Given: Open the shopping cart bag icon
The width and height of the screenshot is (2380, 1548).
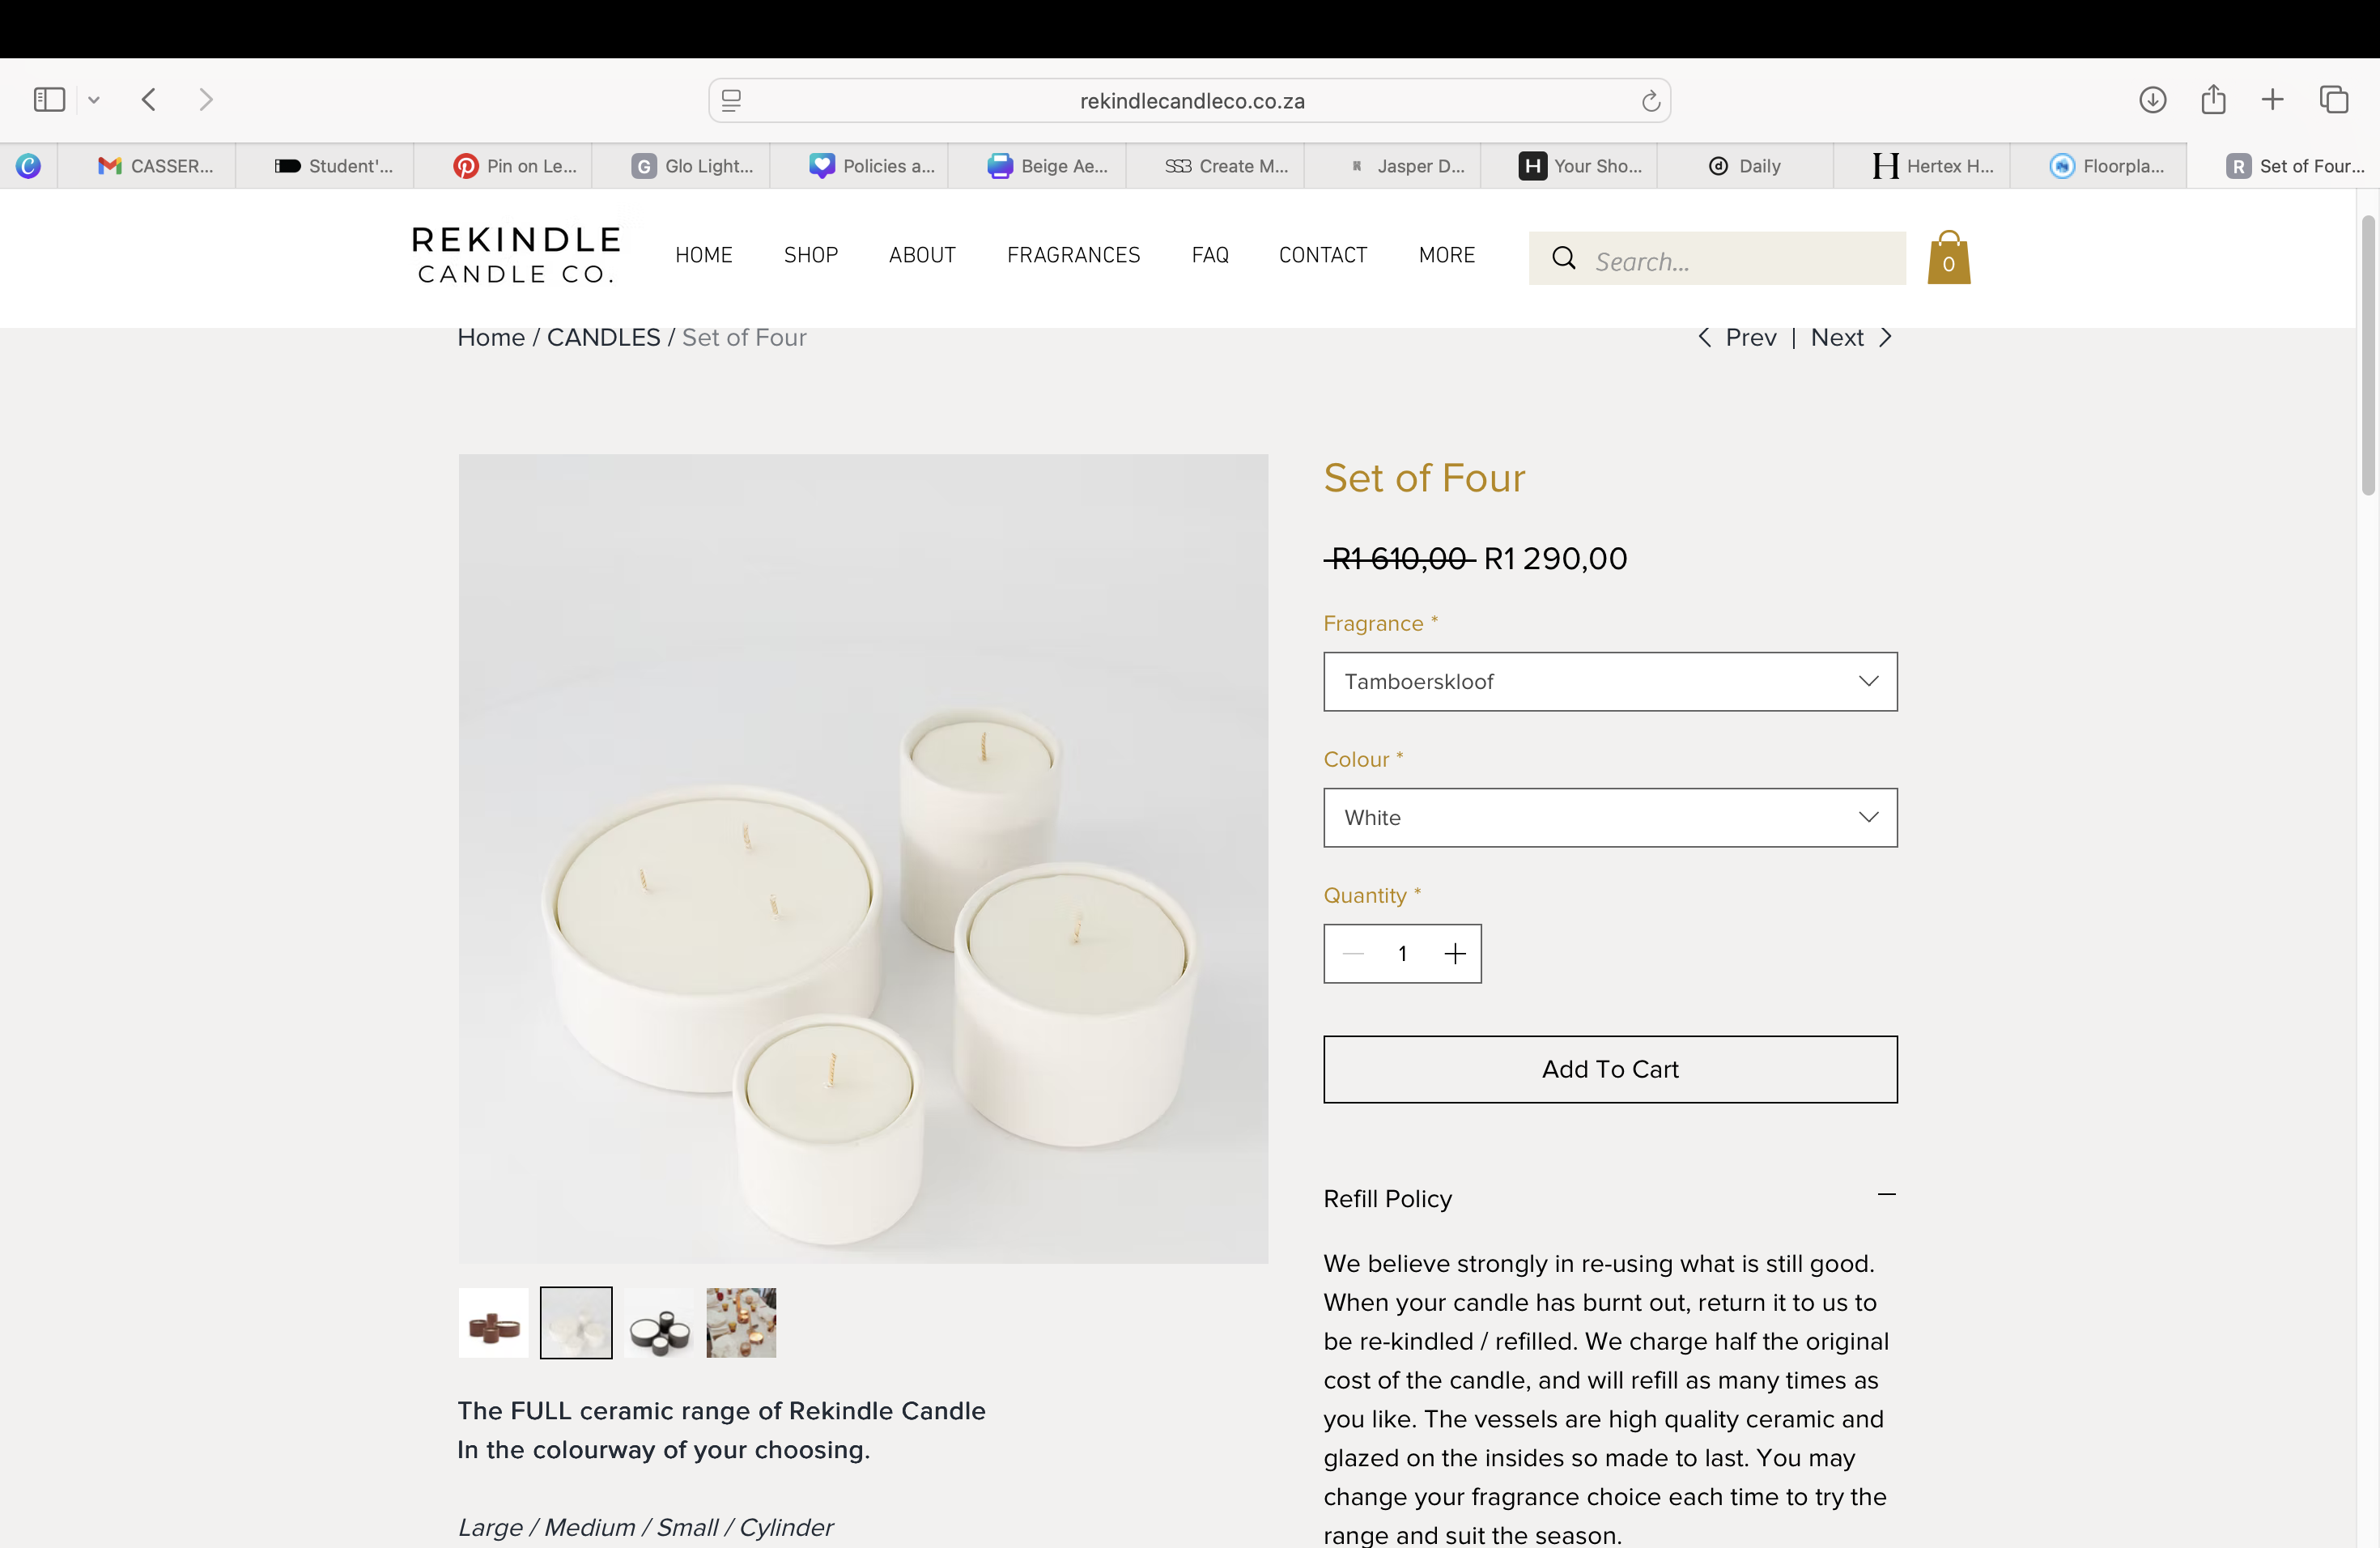Looking at the screenshot, I should tap(1948, 258).
